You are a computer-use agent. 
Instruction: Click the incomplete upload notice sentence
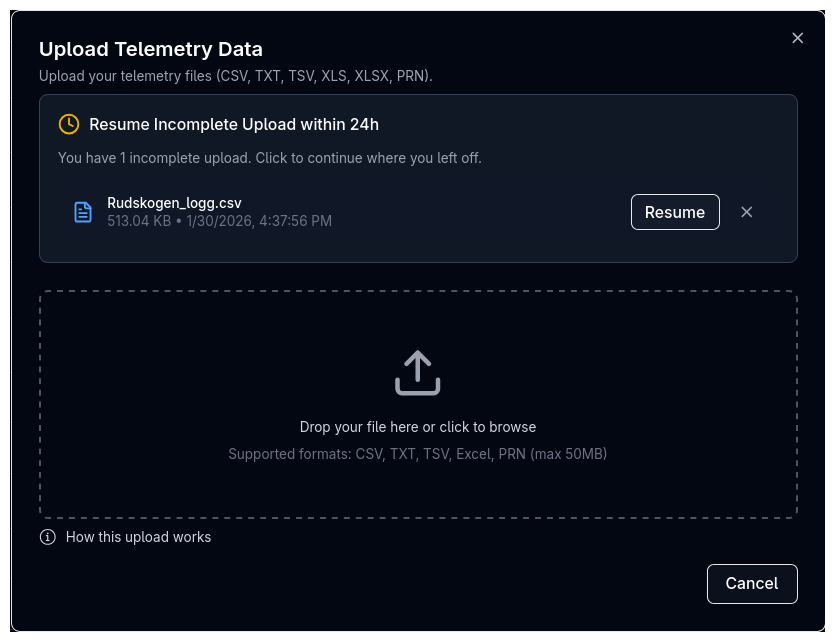(270, 158)
